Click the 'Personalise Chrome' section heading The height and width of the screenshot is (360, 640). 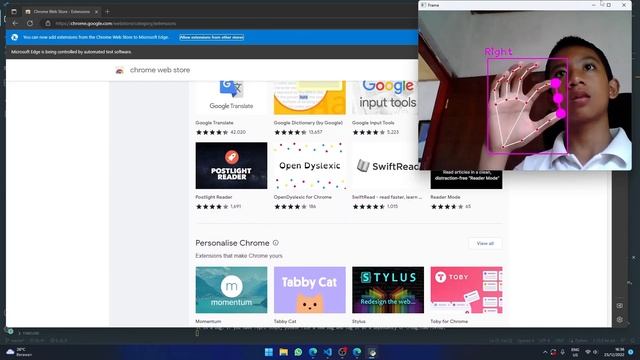pyautogui.click(x=232, y=243)
